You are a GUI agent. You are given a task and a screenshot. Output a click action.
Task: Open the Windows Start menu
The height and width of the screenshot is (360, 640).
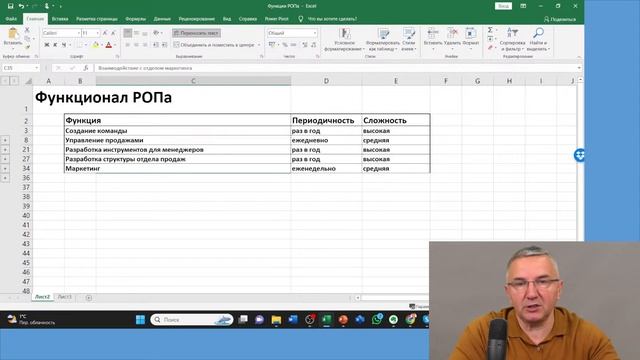140,320
